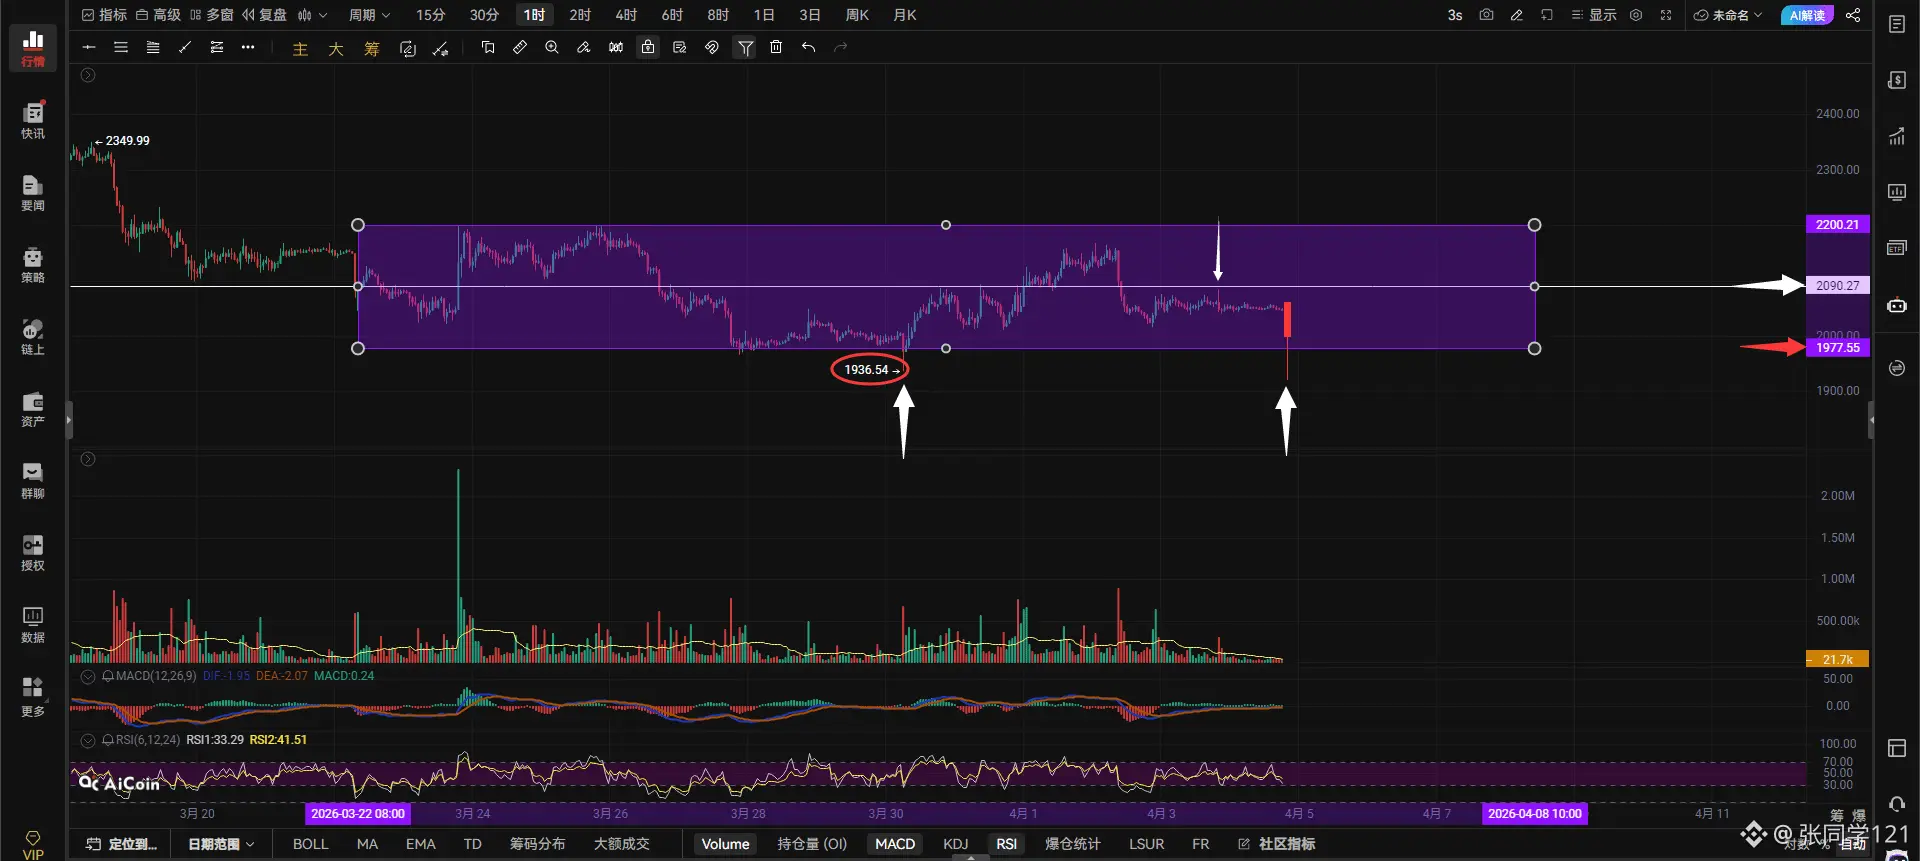The image size is (1920, 861).
Task: Toggle the MACD indicator button
Action: click(x=895, y=844)
